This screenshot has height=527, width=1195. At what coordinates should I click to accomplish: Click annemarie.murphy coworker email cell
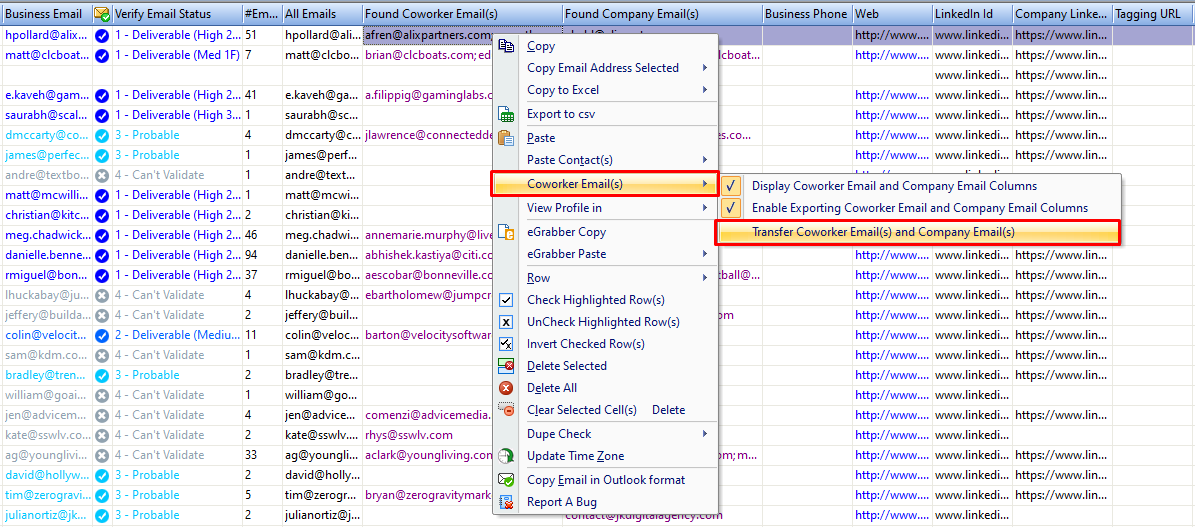coord(428,235)
